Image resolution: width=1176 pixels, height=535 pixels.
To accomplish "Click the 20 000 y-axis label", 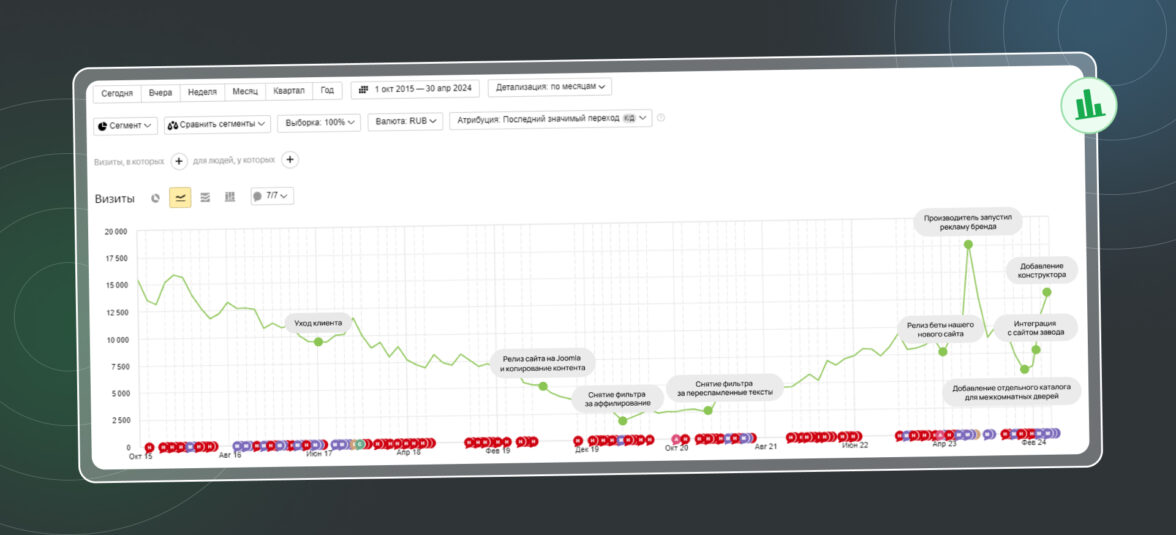I will (116, 232).
